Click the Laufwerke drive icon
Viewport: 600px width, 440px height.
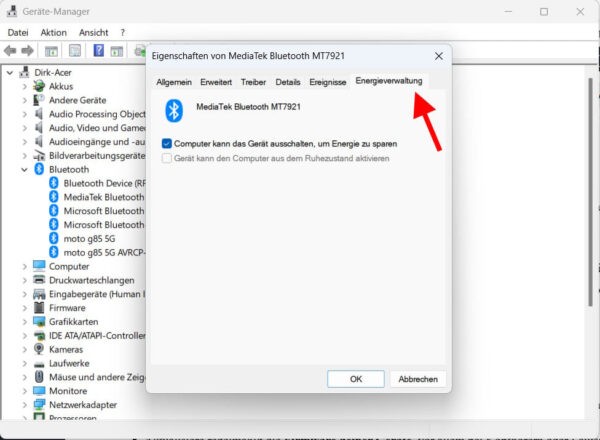[39, 364]
